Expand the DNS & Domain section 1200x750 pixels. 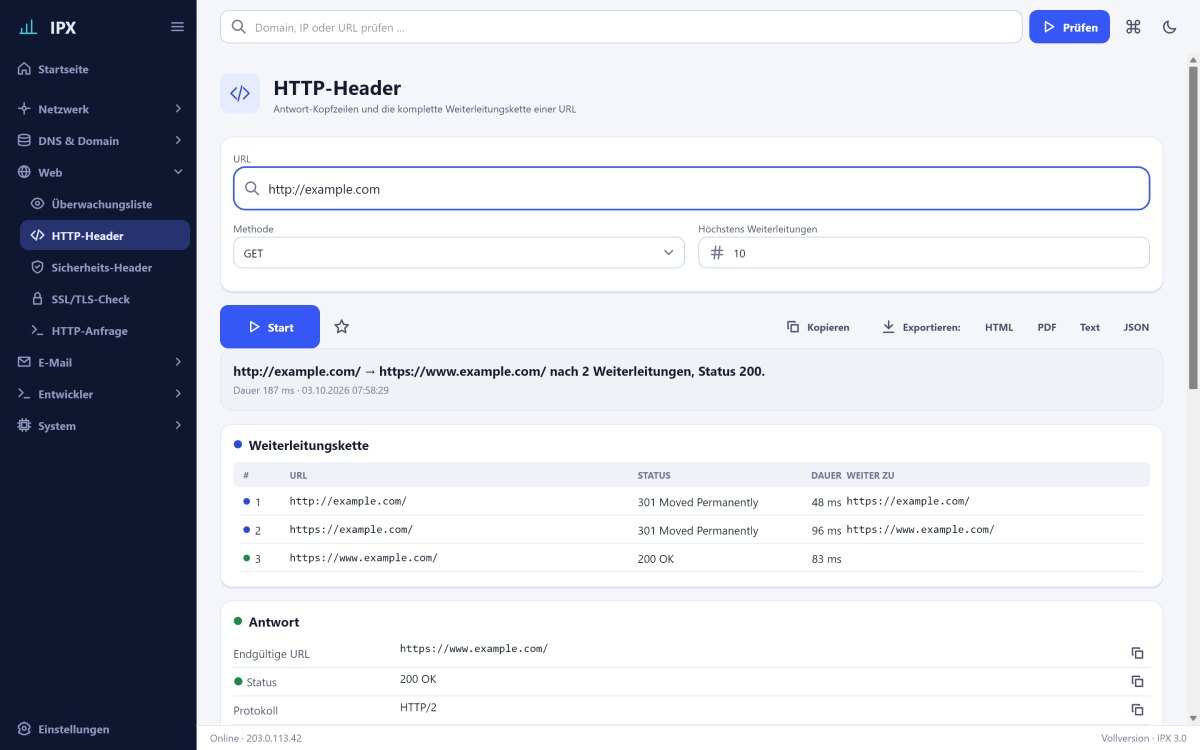[x=98, y=140]
